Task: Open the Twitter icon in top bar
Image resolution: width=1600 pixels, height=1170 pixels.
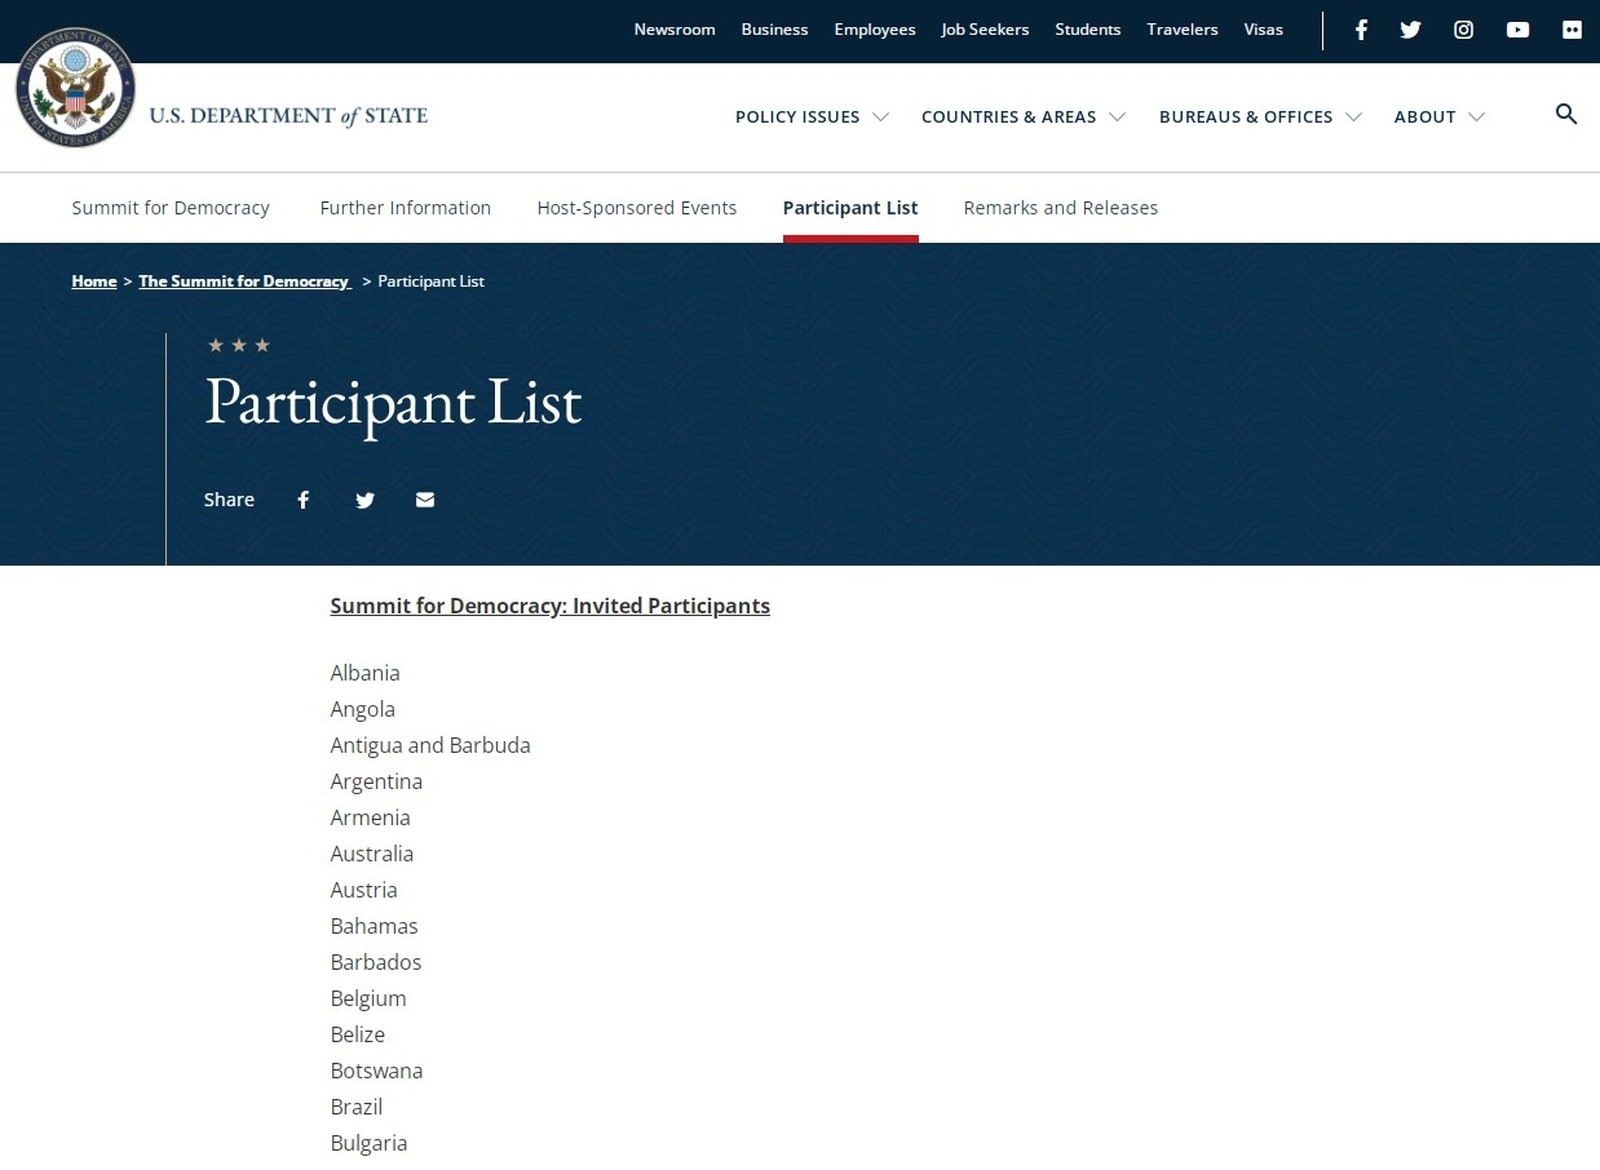Action: click(1410, 30)
